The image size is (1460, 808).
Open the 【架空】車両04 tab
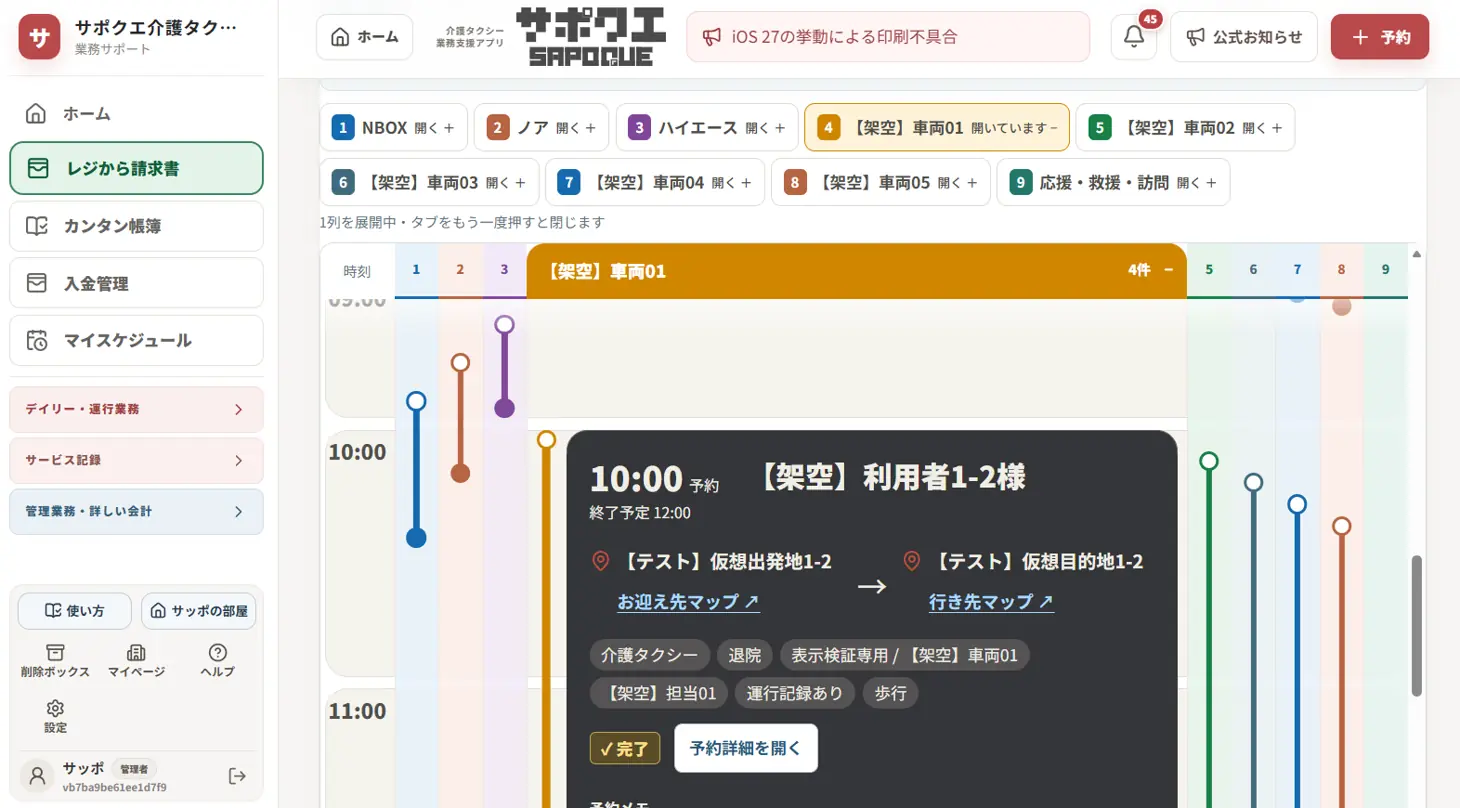coord(655,182)
